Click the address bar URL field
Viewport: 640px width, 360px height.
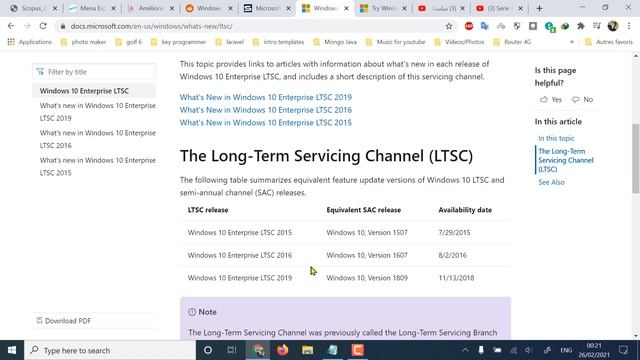(253, 26)
